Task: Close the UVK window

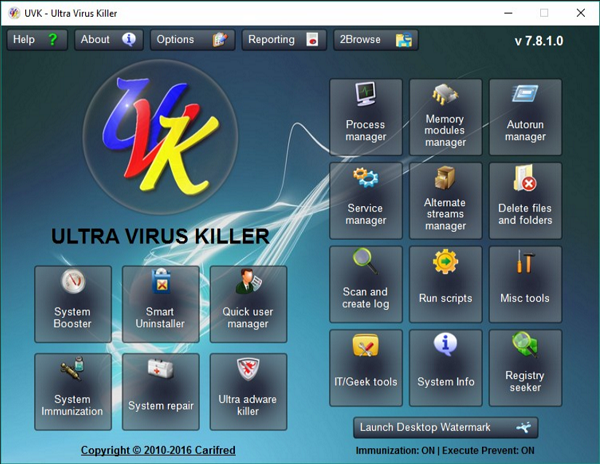Action: point(580,13)
